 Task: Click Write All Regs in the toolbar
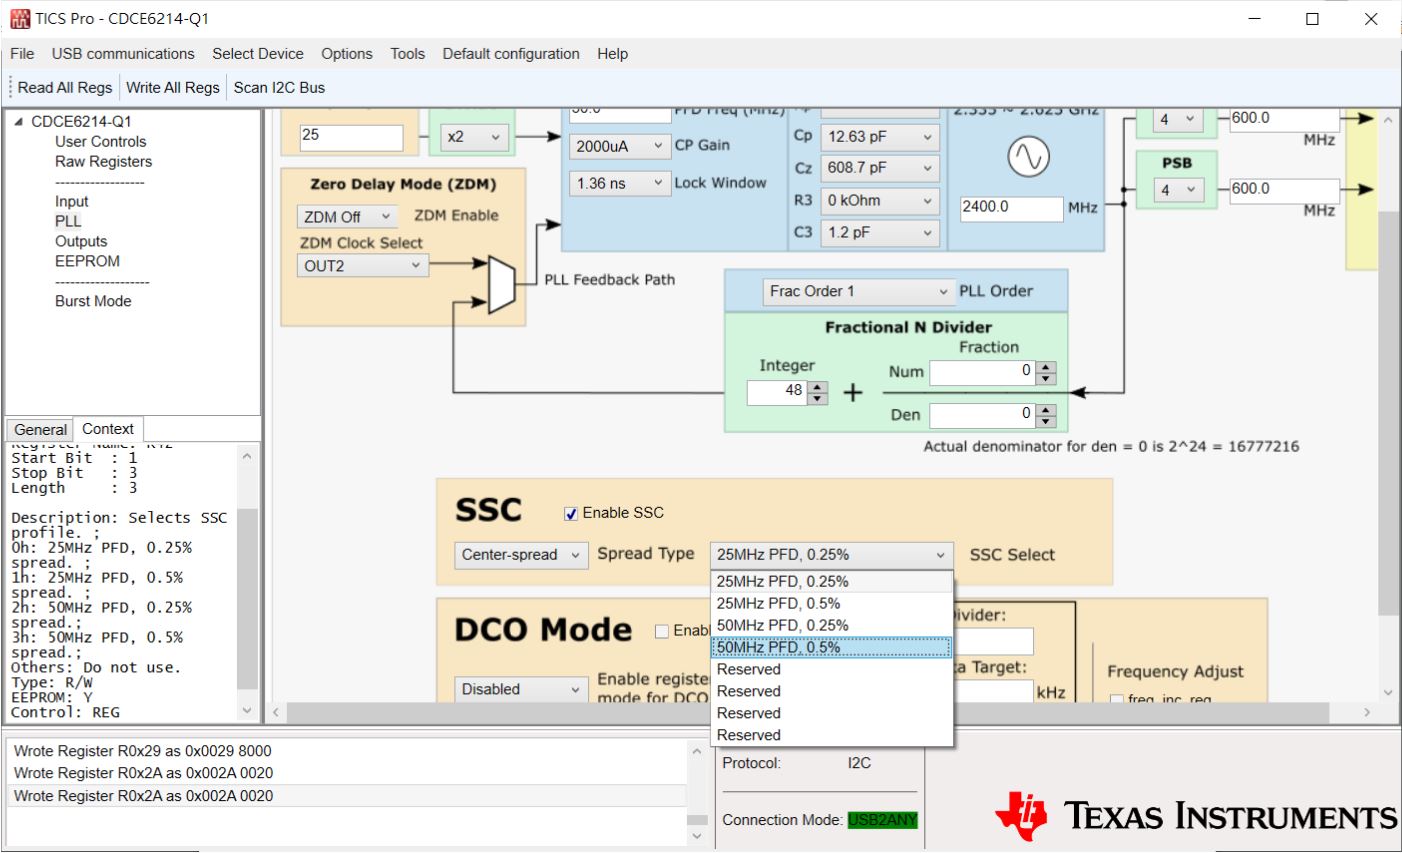[x=173, y=88]
